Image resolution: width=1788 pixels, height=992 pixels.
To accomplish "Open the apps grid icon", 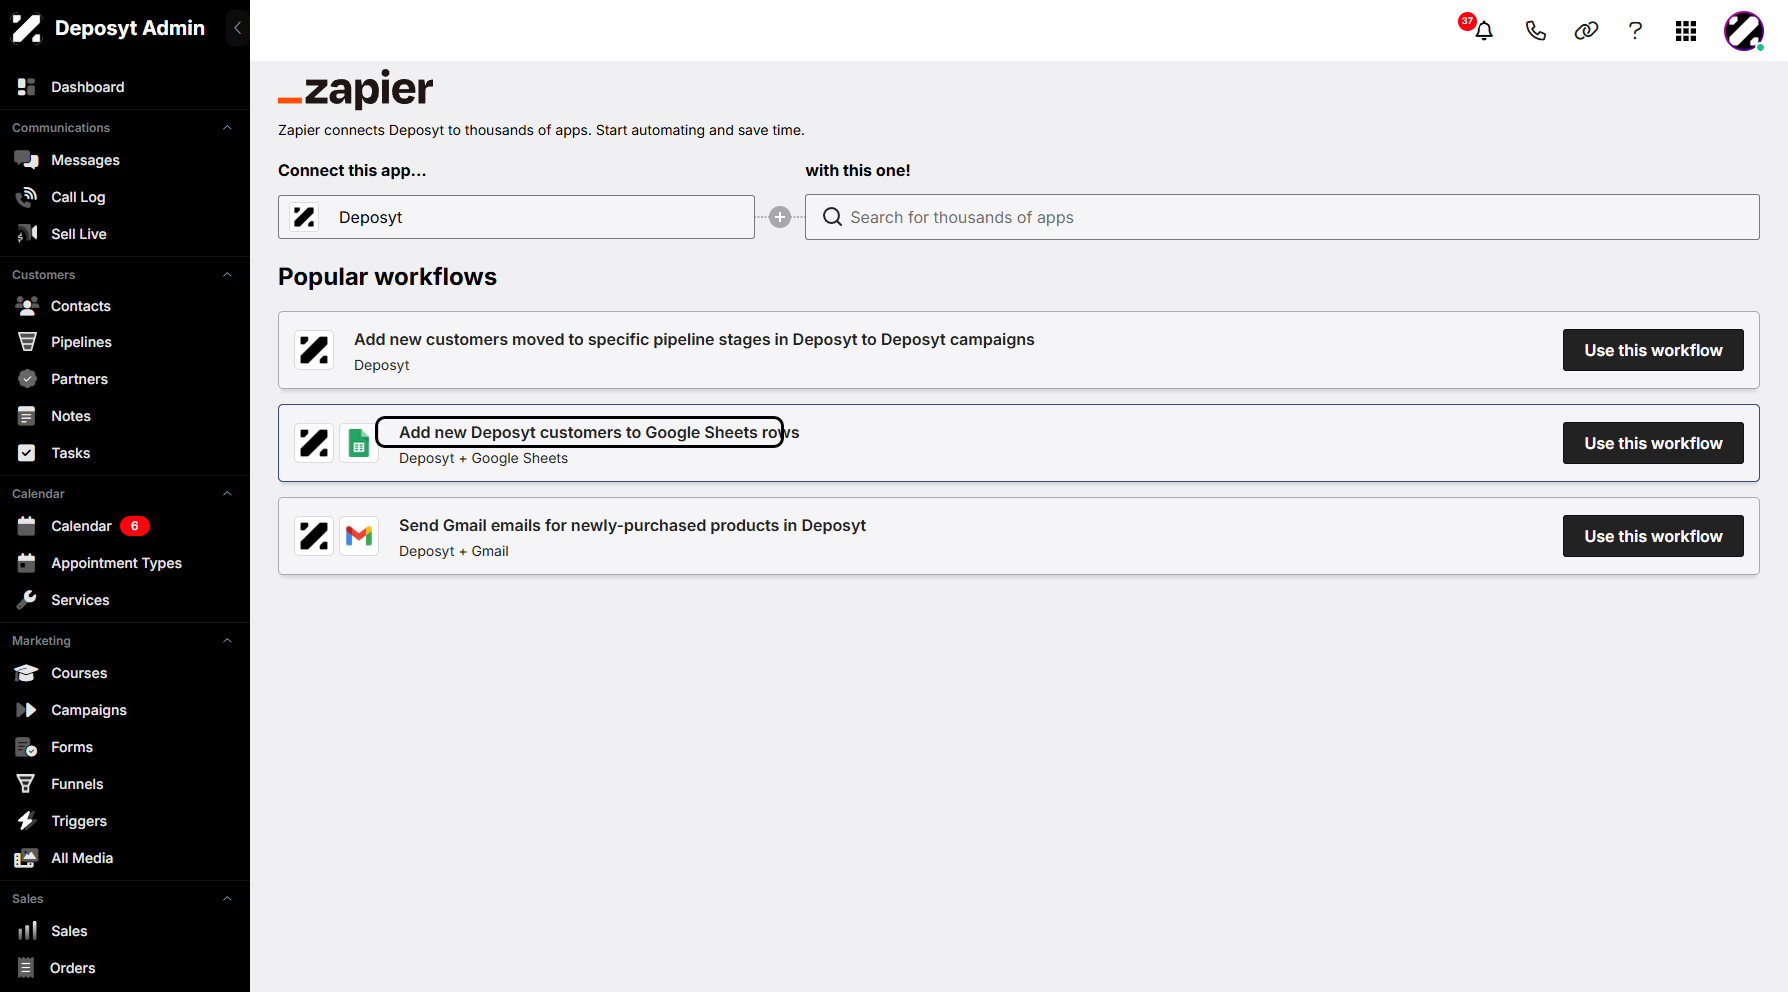I will [1686, 31].
